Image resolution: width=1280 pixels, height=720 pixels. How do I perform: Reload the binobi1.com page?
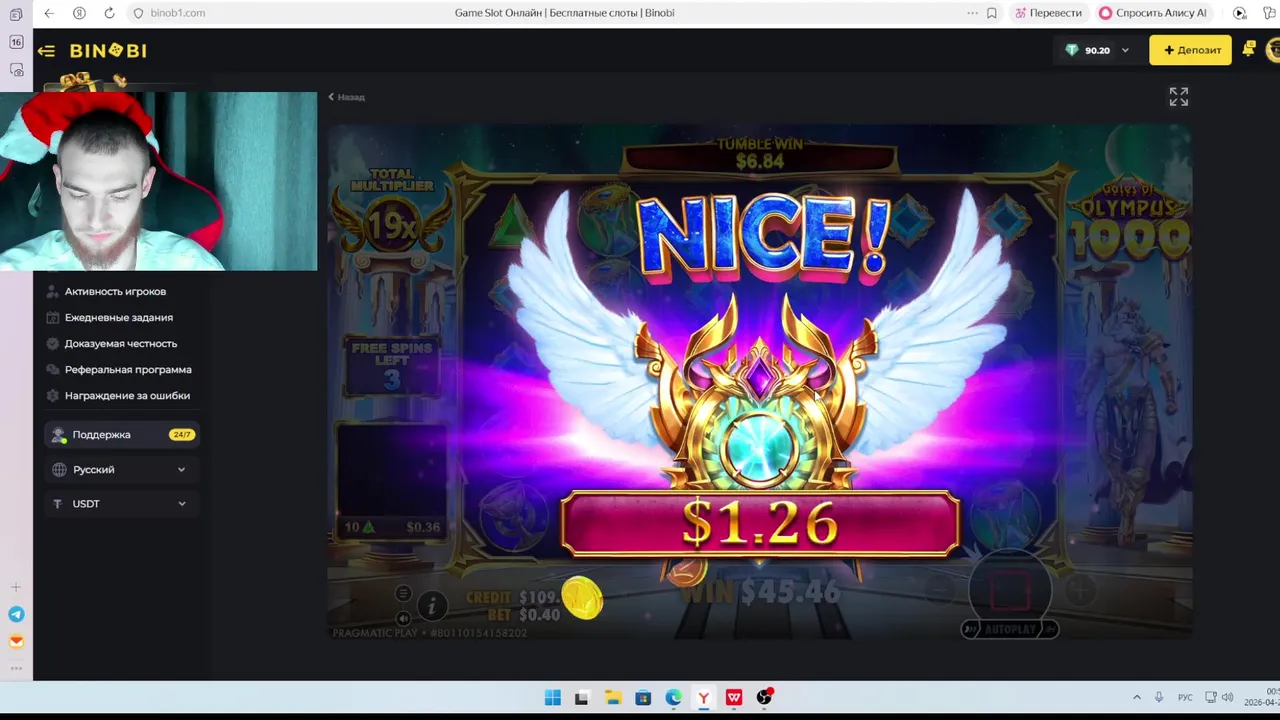(109, 13)
